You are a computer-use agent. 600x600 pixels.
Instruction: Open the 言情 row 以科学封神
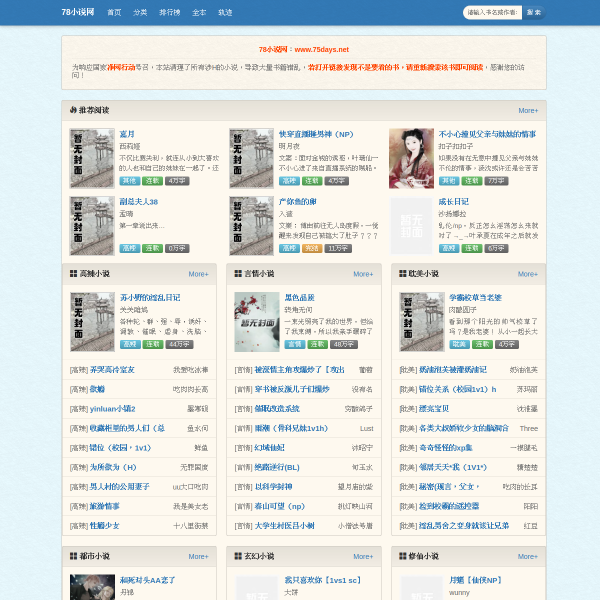tap(273, 487)
